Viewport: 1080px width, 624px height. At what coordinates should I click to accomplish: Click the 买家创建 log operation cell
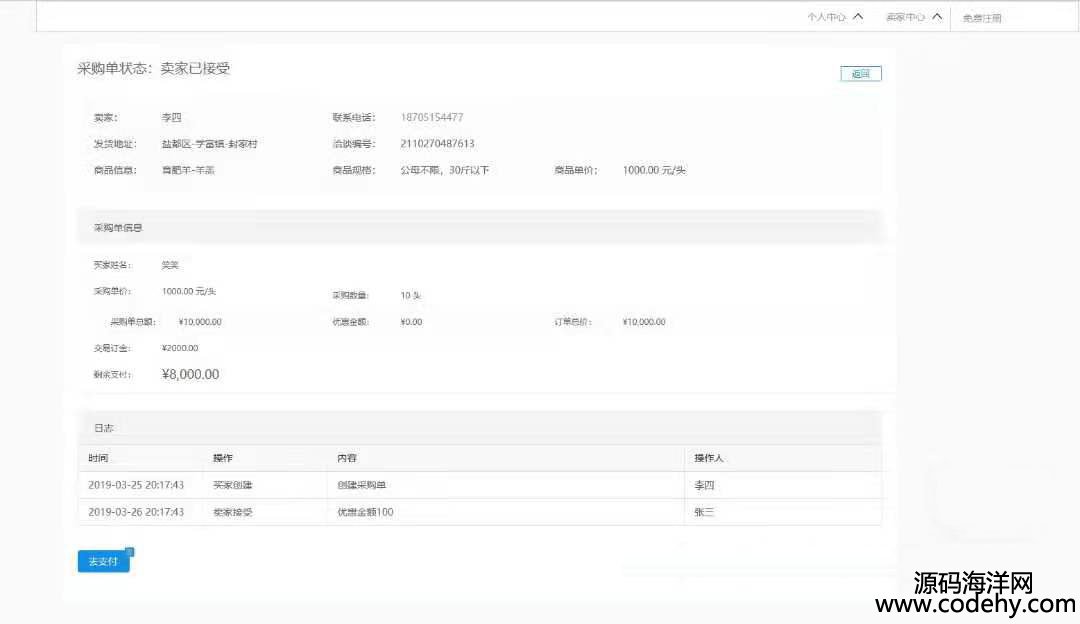coord(232,485)
